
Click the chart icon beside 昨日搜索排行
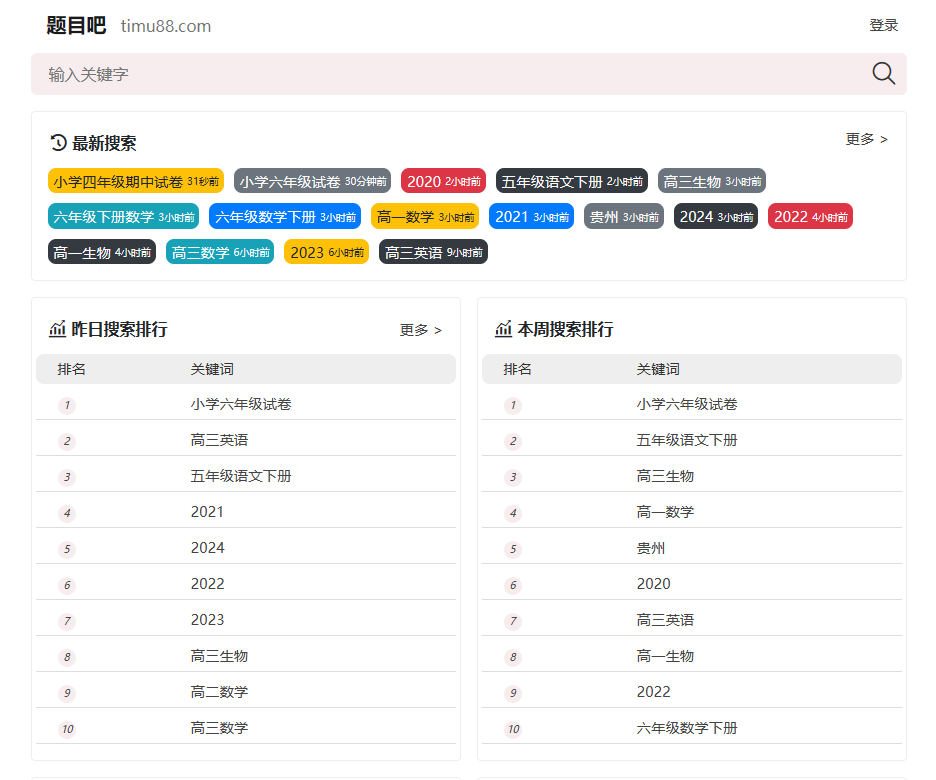[57, 329]
